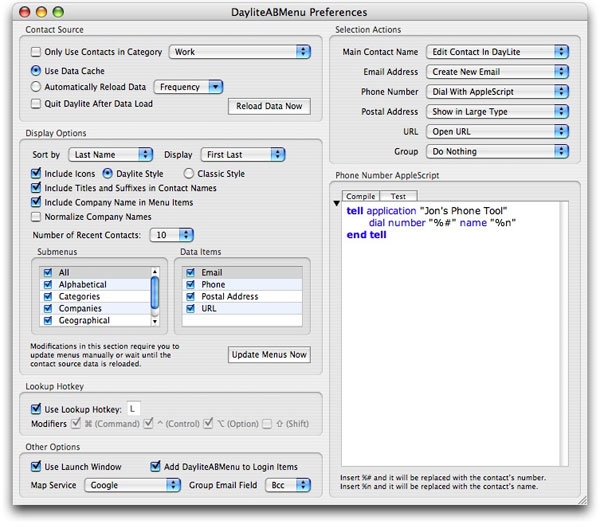This screenshot has height=527, width=600.
Task: Toggle the Option modifier checkbox
Action: [209, 423]
